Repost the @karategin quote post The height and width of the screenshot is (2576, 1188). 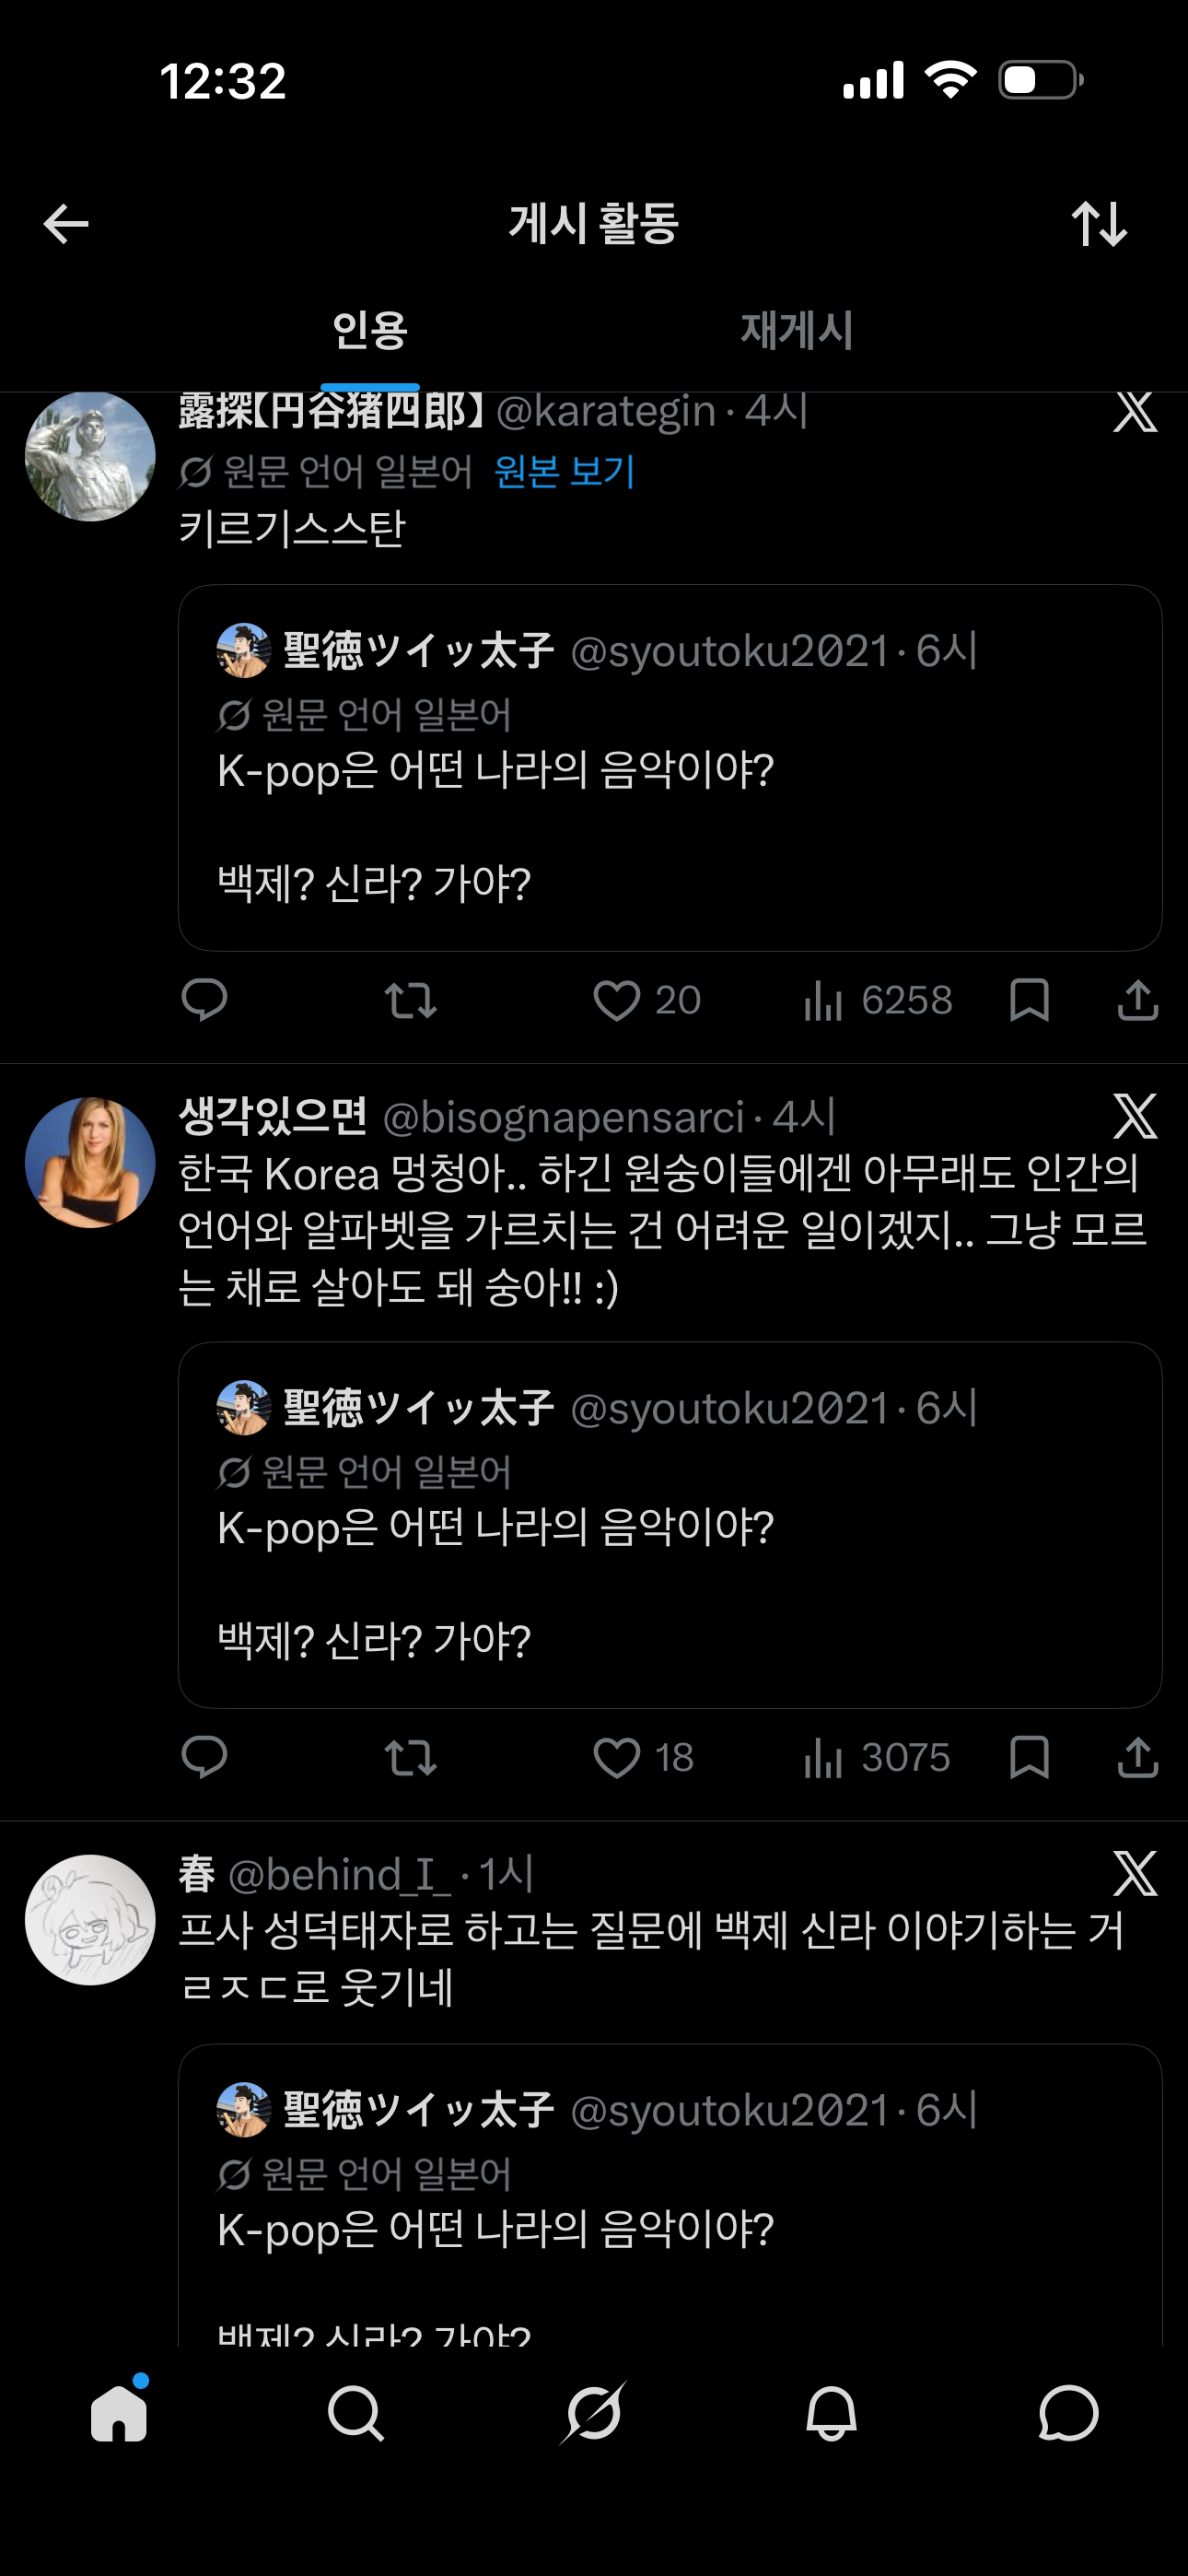[x=411, y=1000]
